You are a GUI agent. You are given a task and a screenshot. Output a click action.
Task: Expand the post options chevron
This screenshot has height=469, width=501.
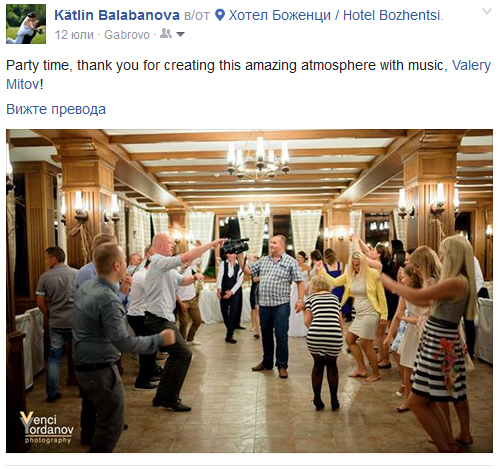click(487, 12)
